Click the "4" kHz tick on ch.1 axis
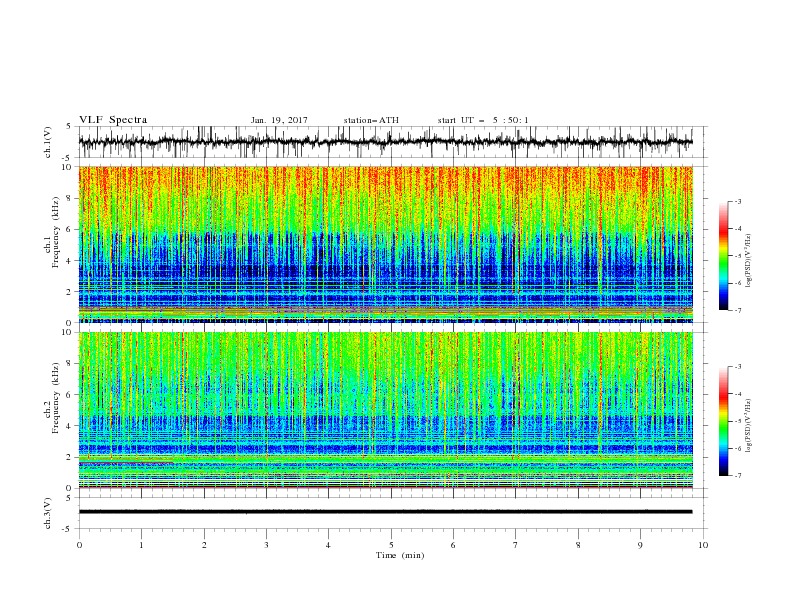Viewport: 792px width, 612px height. (x=70, y=261)
